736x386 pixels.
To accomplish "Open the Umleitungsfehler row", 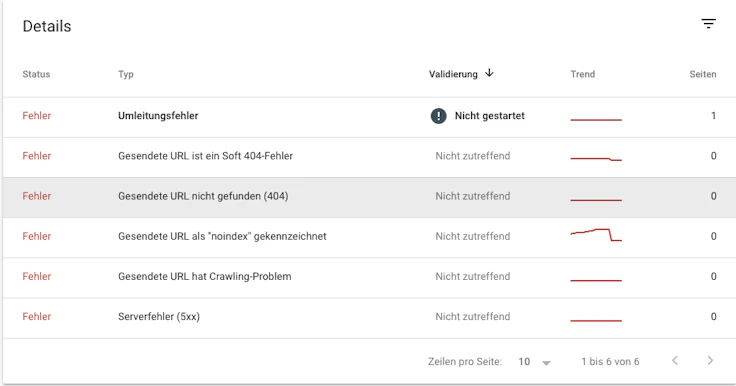I will pyautogui.click(x=369, y=117).
